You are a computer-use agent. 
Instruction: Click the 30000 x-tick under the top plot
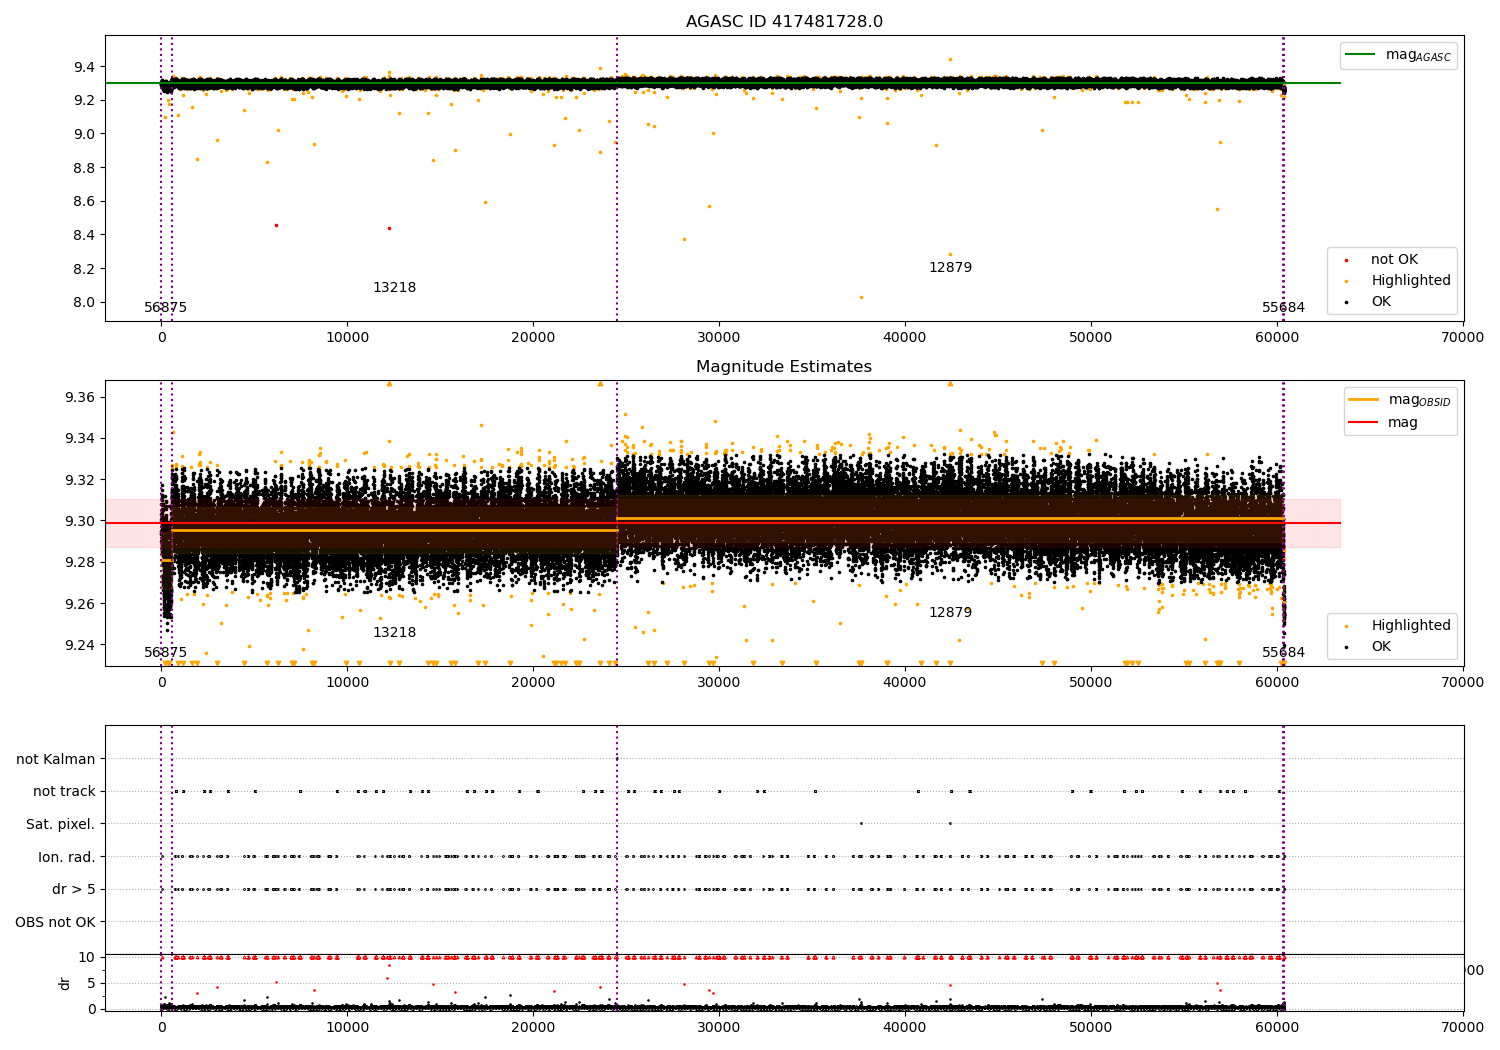(x=719, y=338)
